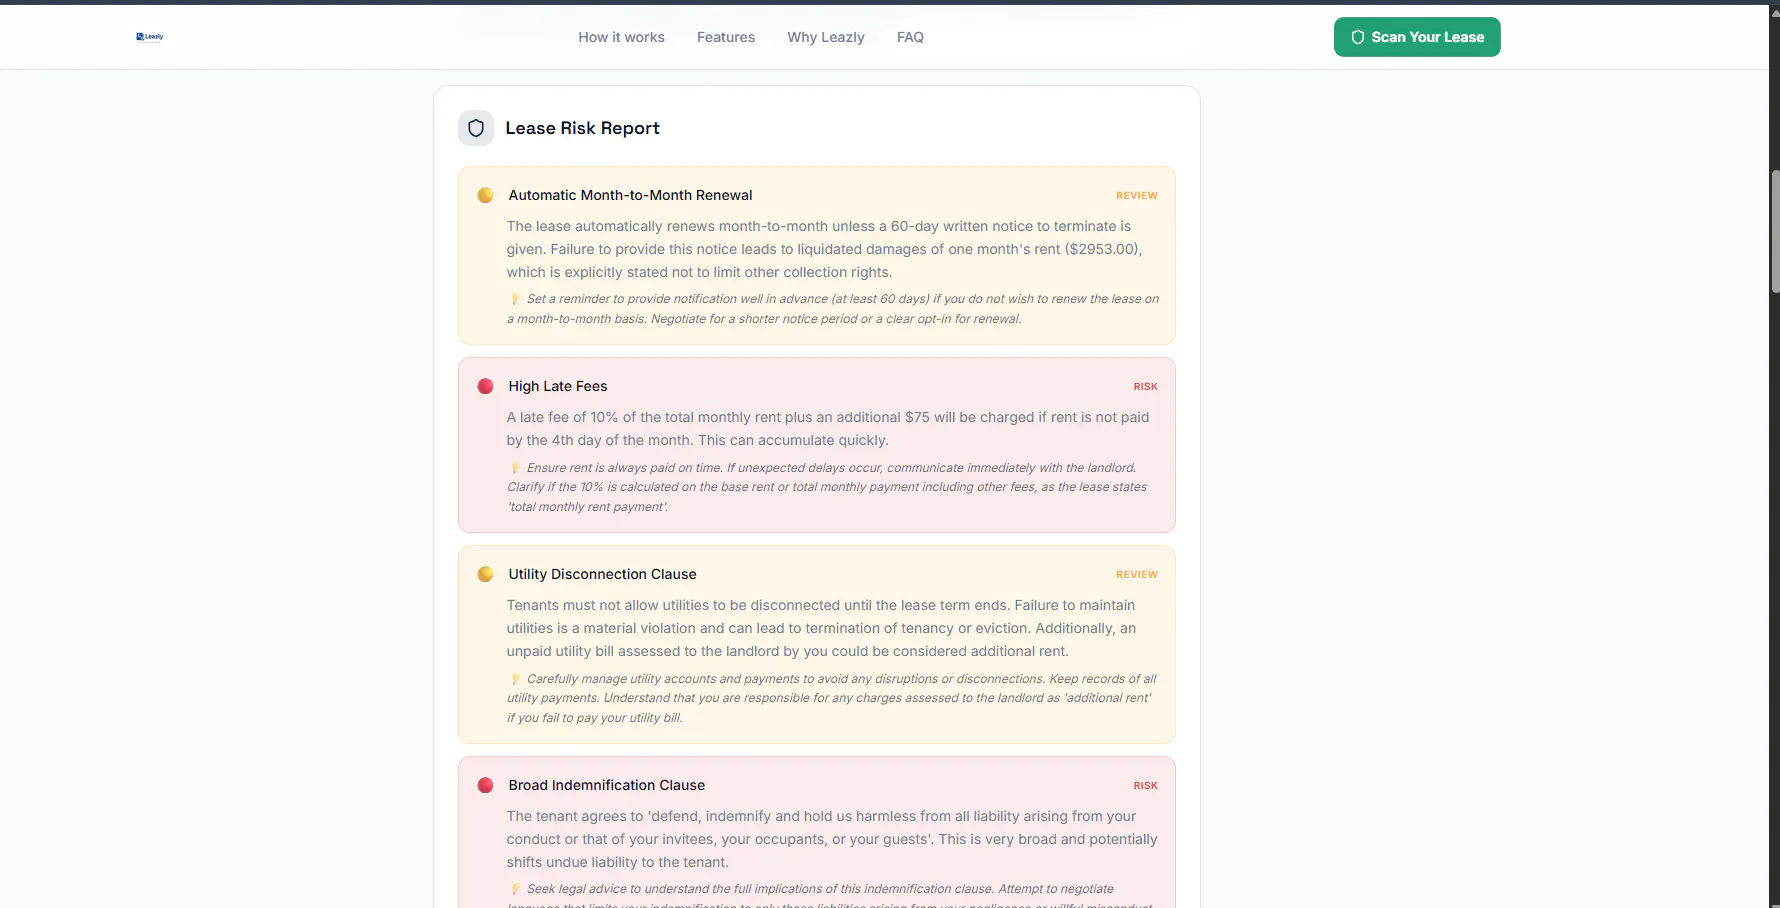Viewport: 1780px width, 908px height.
Task: Click the shield icon beside Lease Risk Report
Action: [476, 128]
